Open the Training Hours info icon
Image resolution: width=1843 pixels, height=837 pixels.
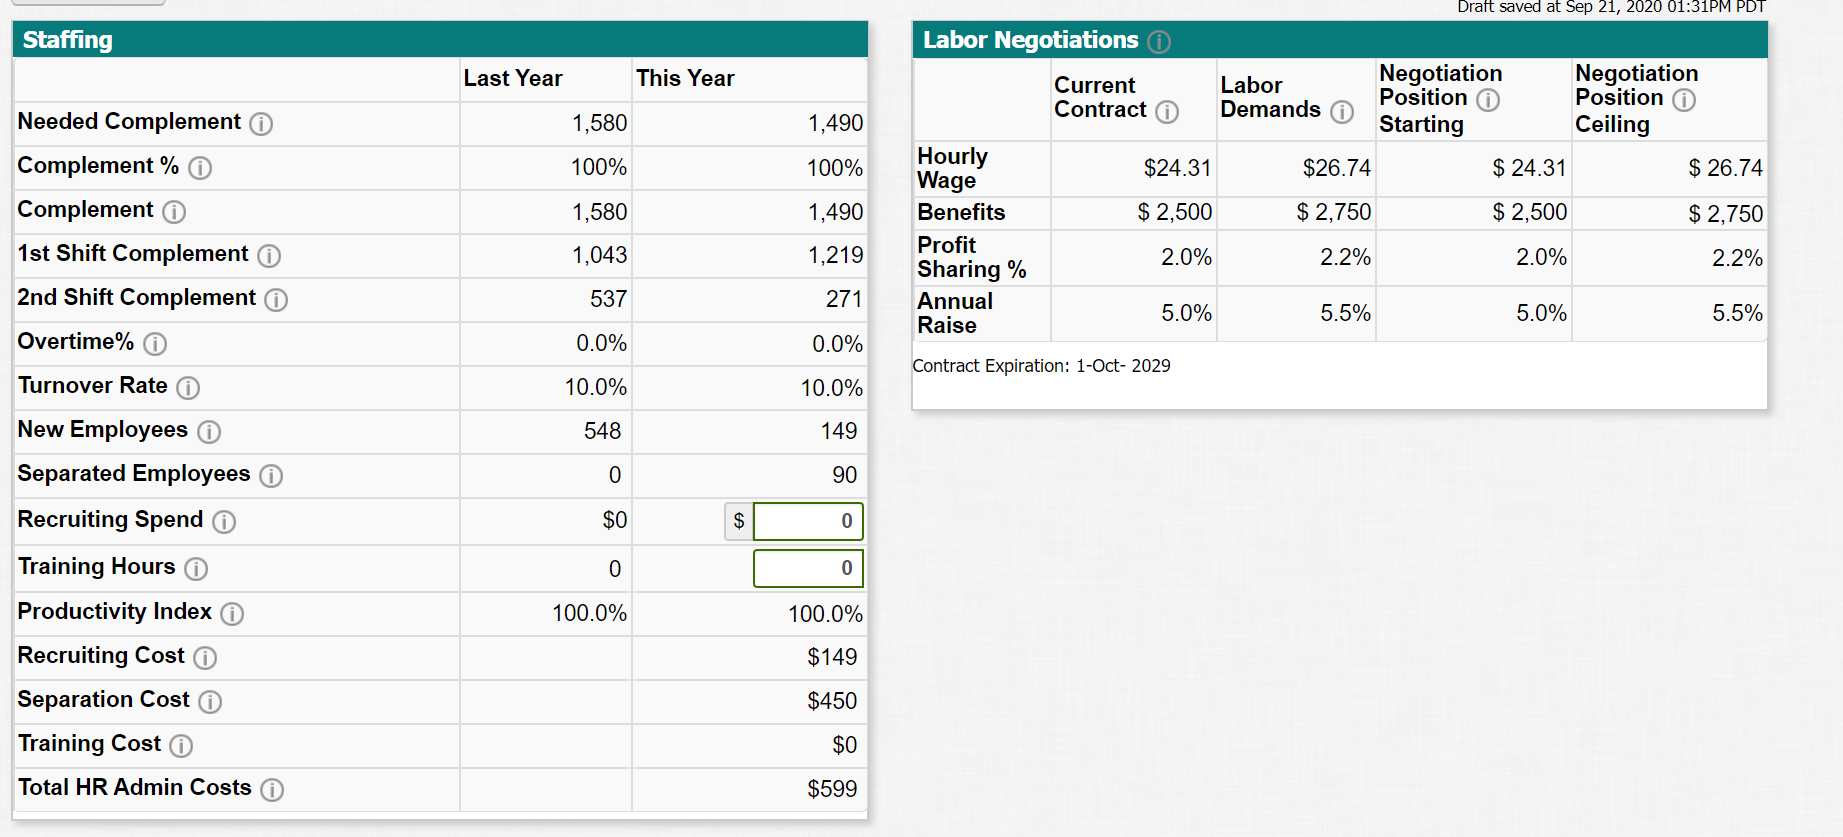[196, 569]
